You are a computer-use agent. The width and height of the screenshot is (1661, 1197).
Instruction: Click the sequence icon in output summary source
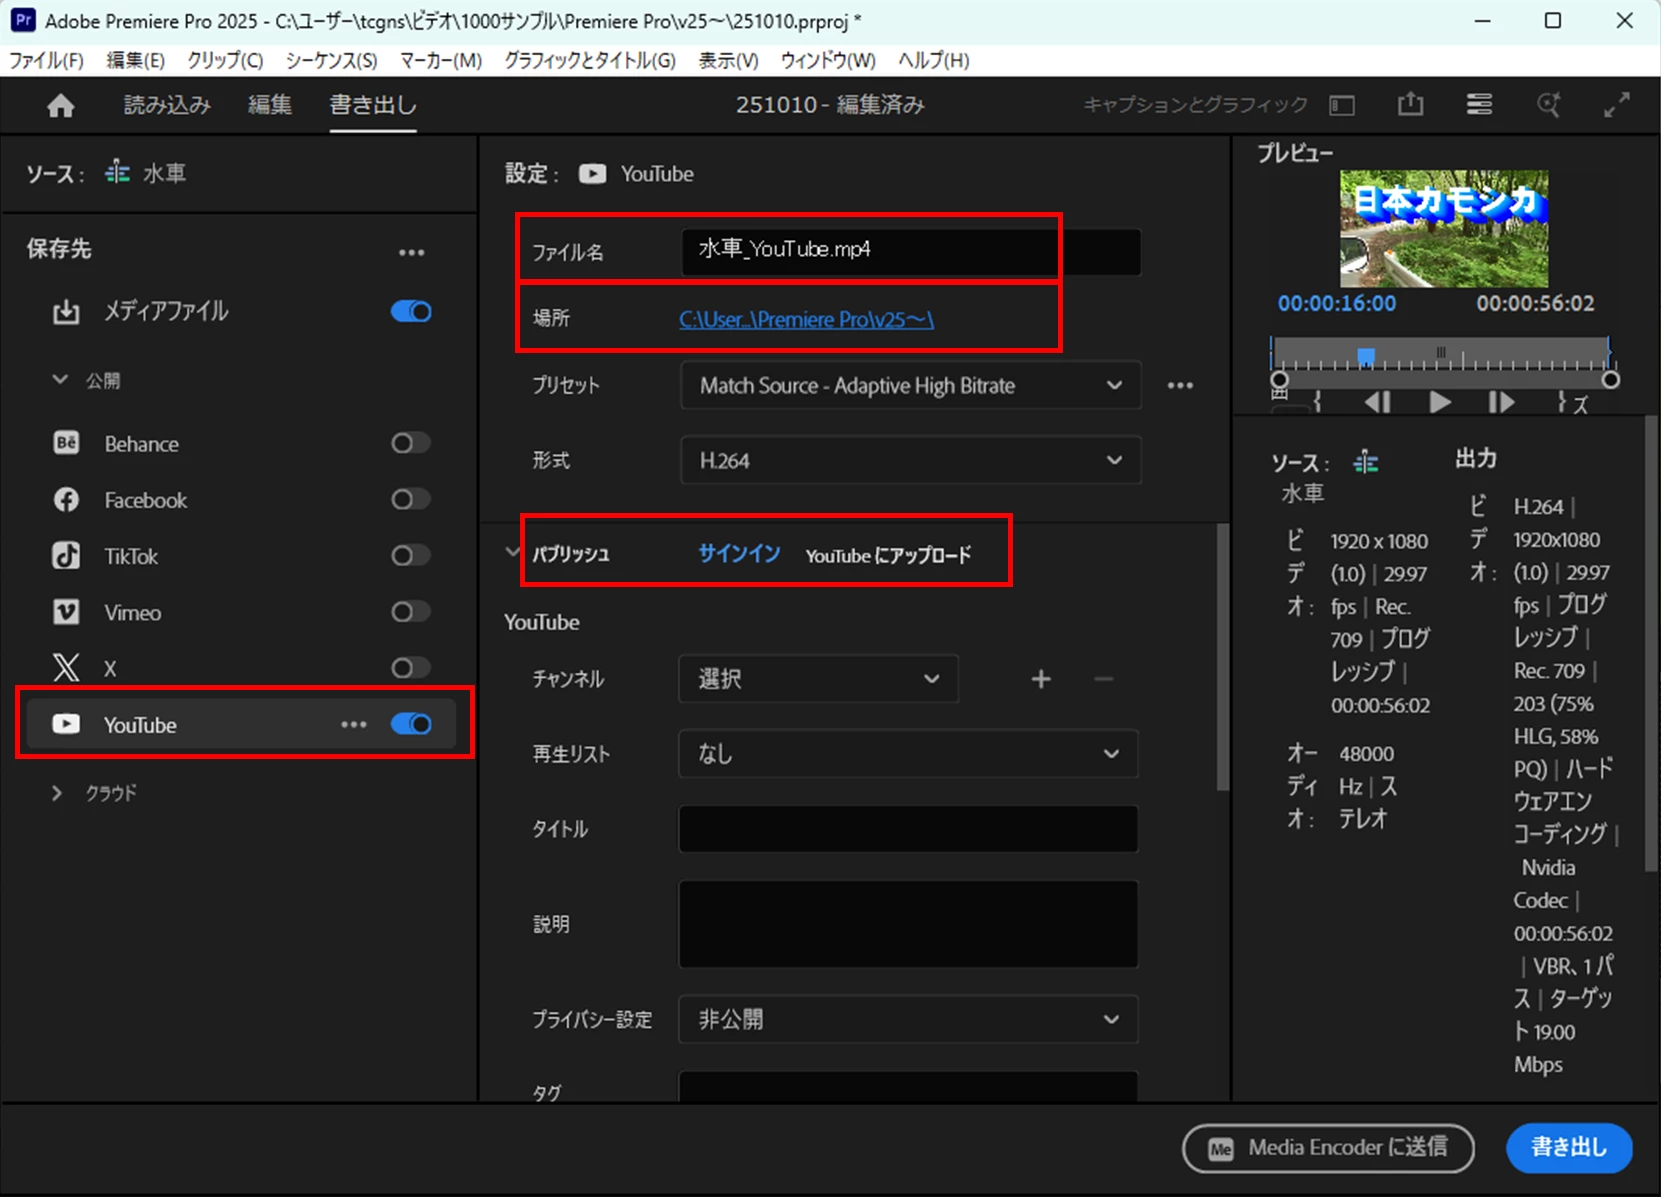[x=1366, y=462]
